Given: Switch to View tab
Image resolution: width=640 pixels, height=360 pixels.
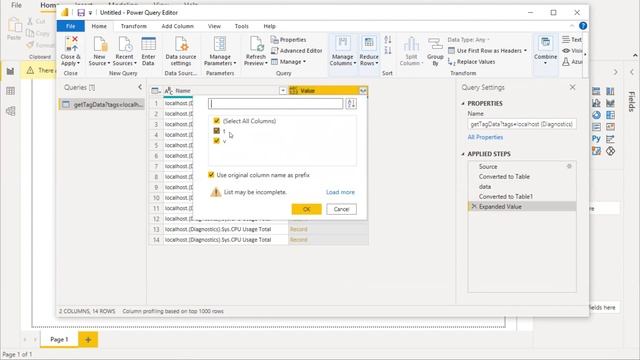Looking at the screenshot, I should tap(214, 26).
